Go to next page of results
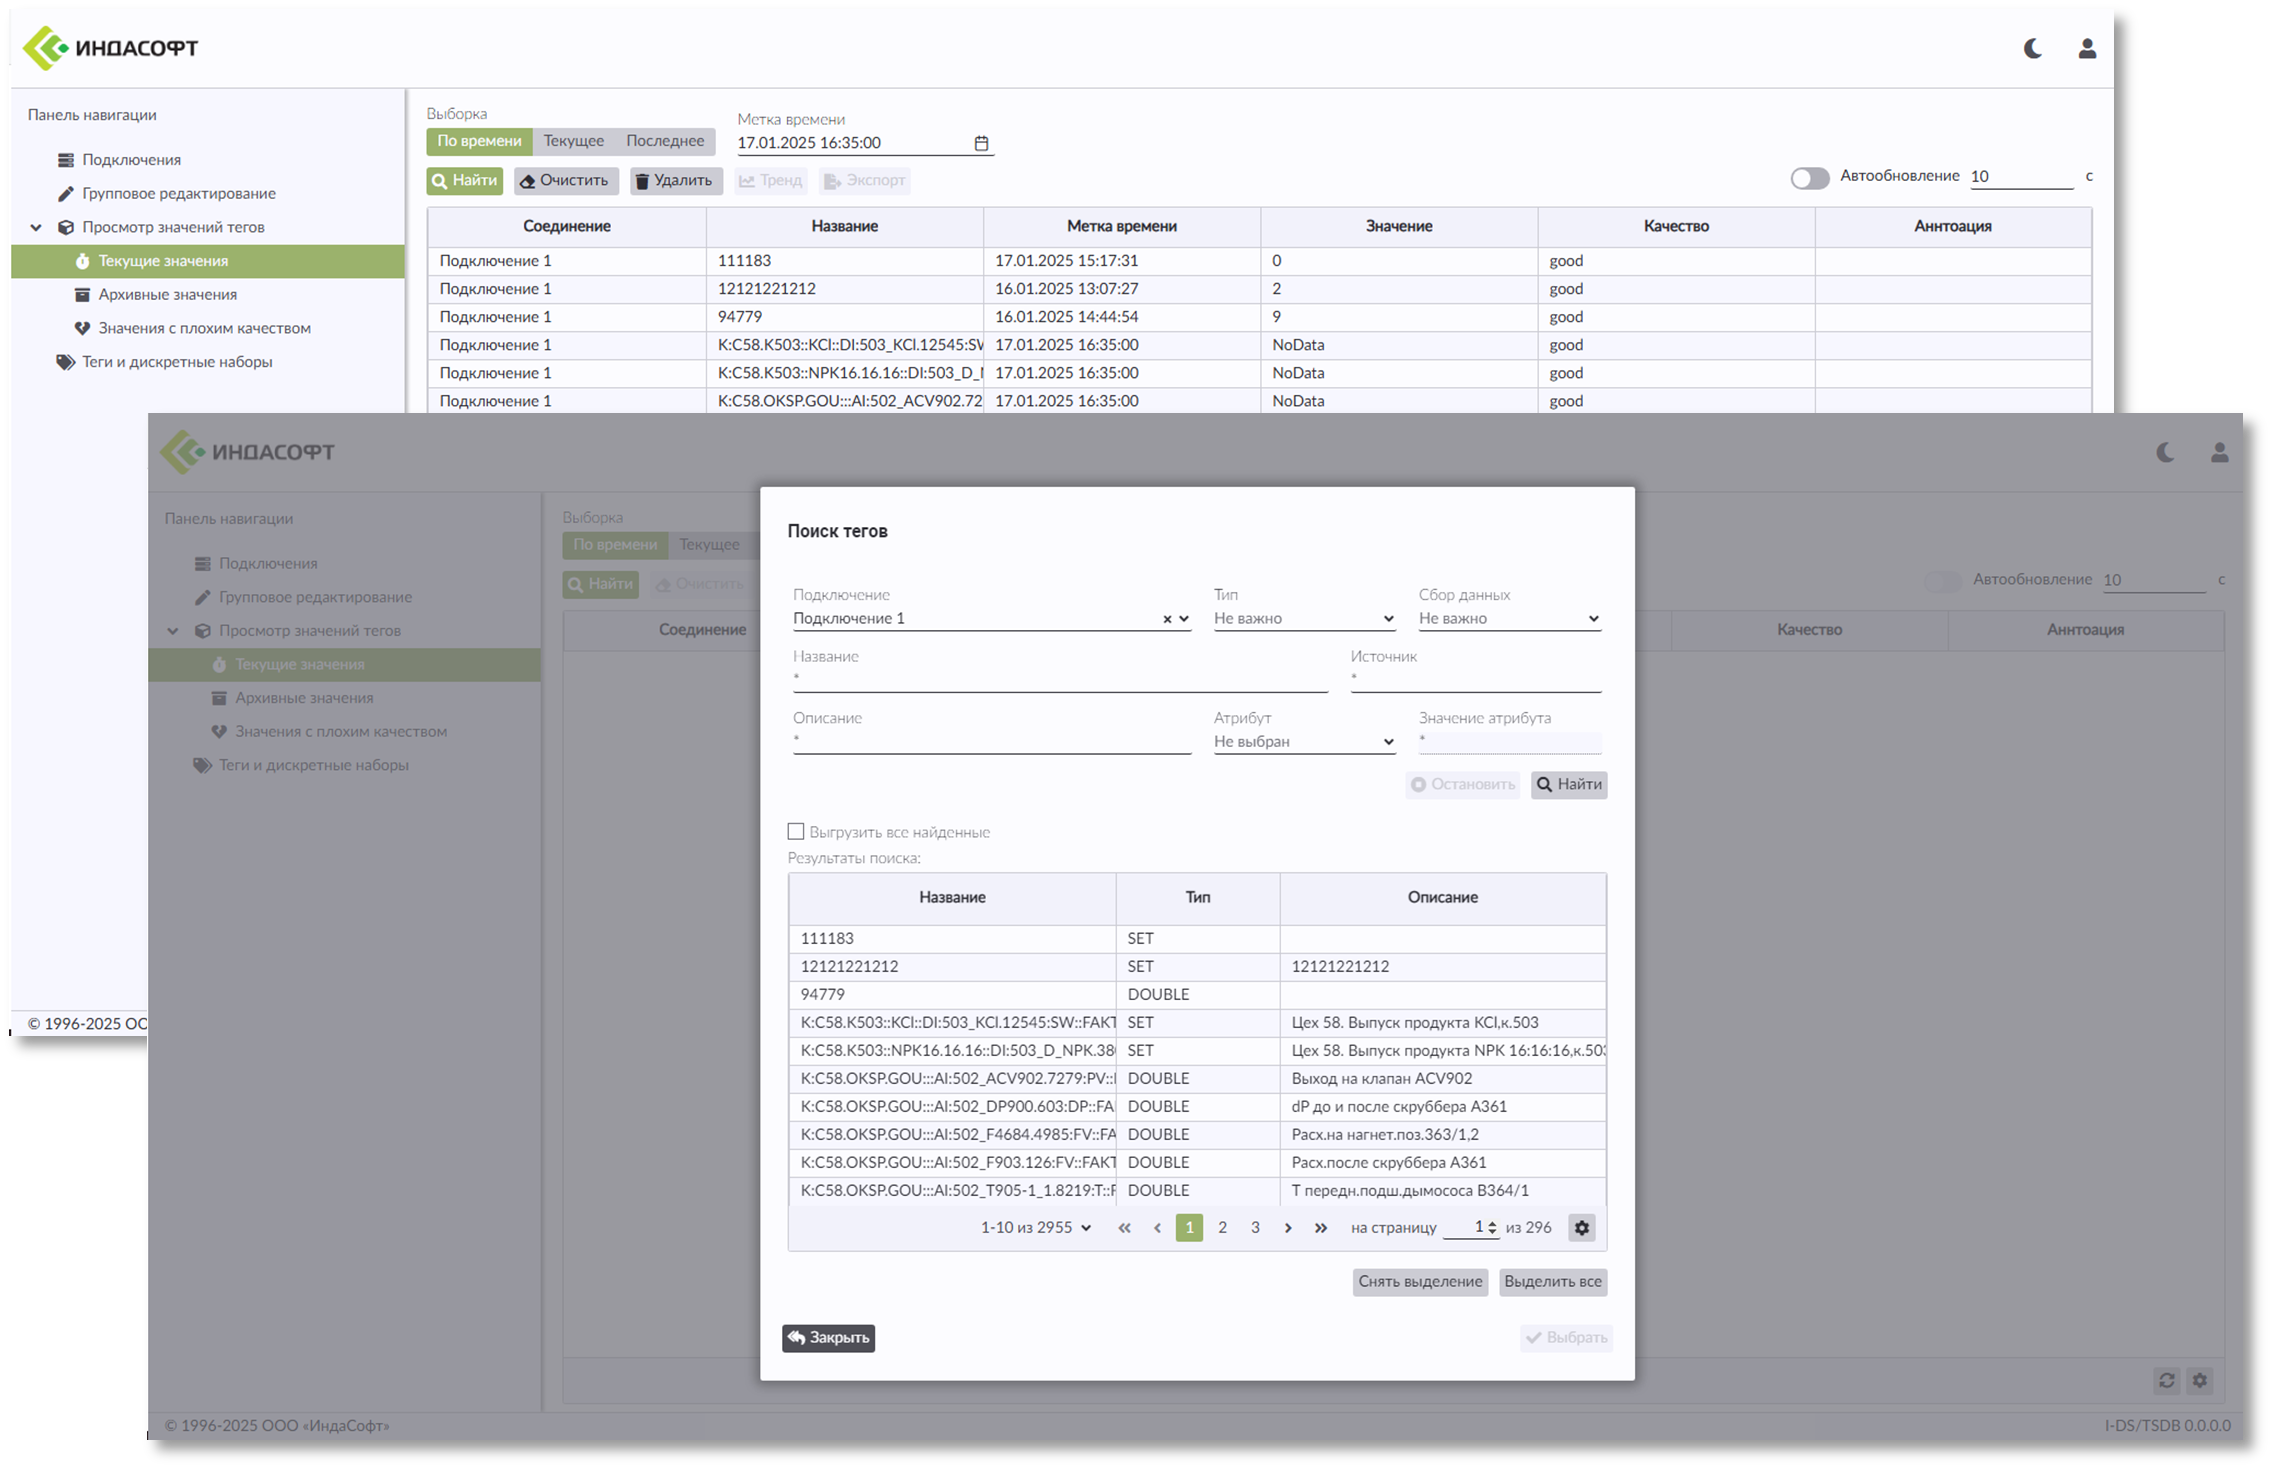 click(1288, 1228)
